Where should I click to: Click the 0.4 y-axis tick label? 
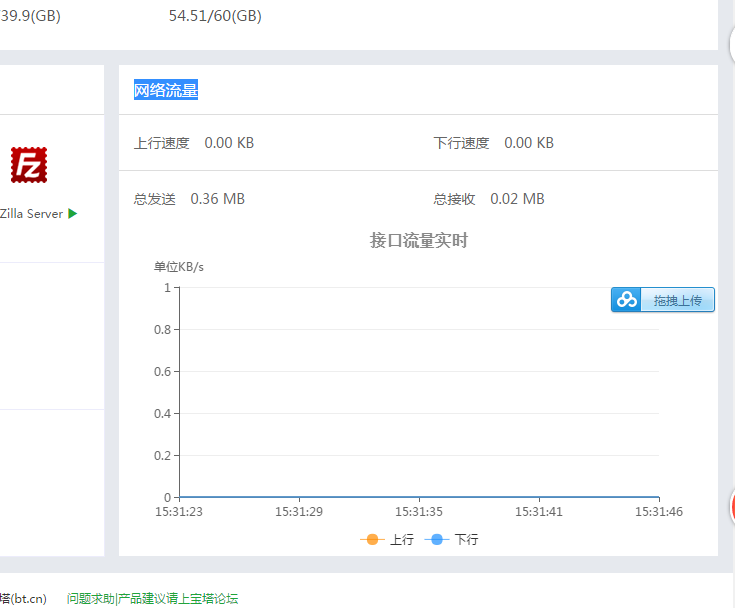pyautogui.click(x=162, y=413)
